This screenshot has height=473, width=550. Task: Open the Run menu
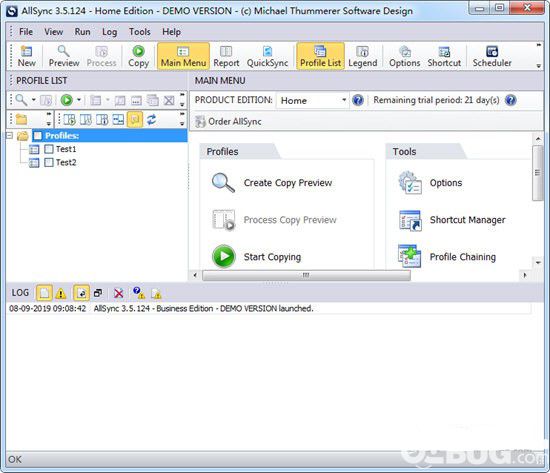click(x=82, y=32)
